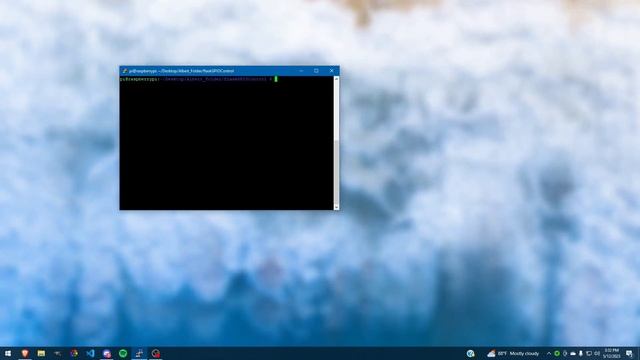Click the green circle tray icon
Screen dimensions: 640x360
coord(557,353)
